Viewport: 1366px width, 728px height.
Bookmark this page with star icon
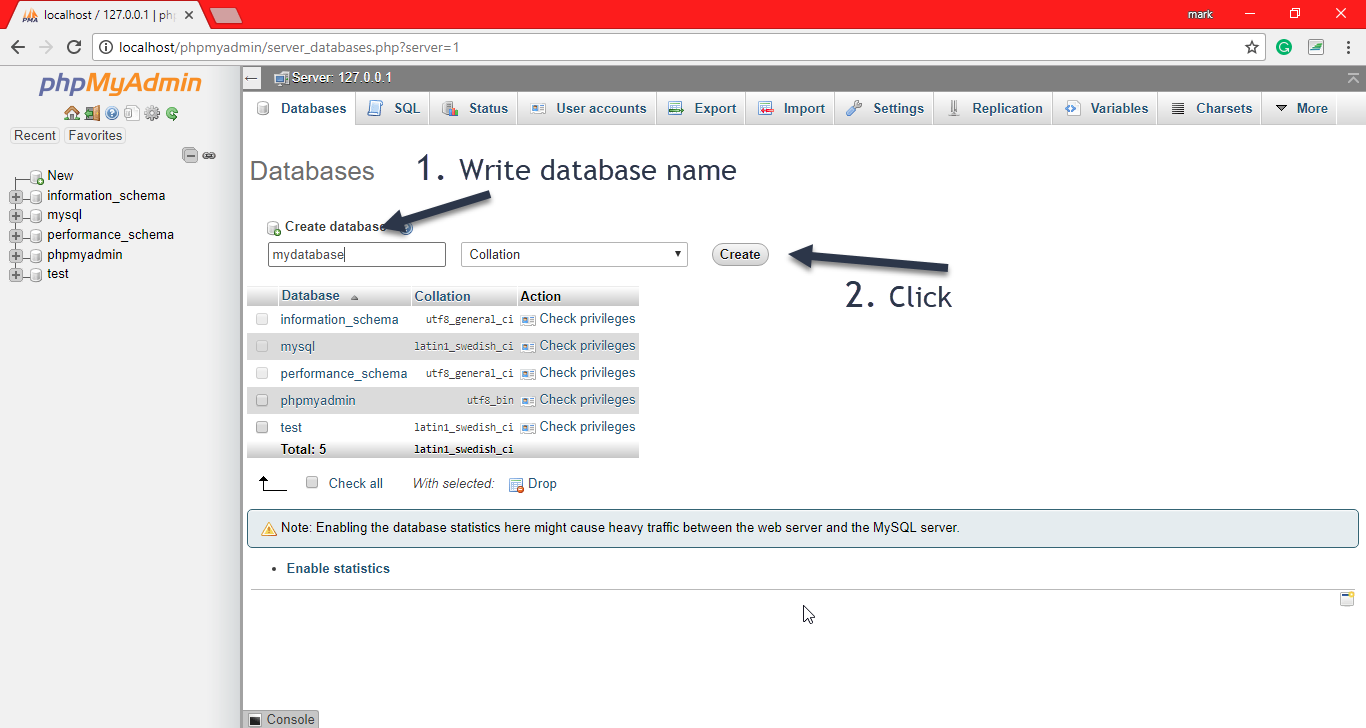pyautogui.click(x=1251, y=47)
